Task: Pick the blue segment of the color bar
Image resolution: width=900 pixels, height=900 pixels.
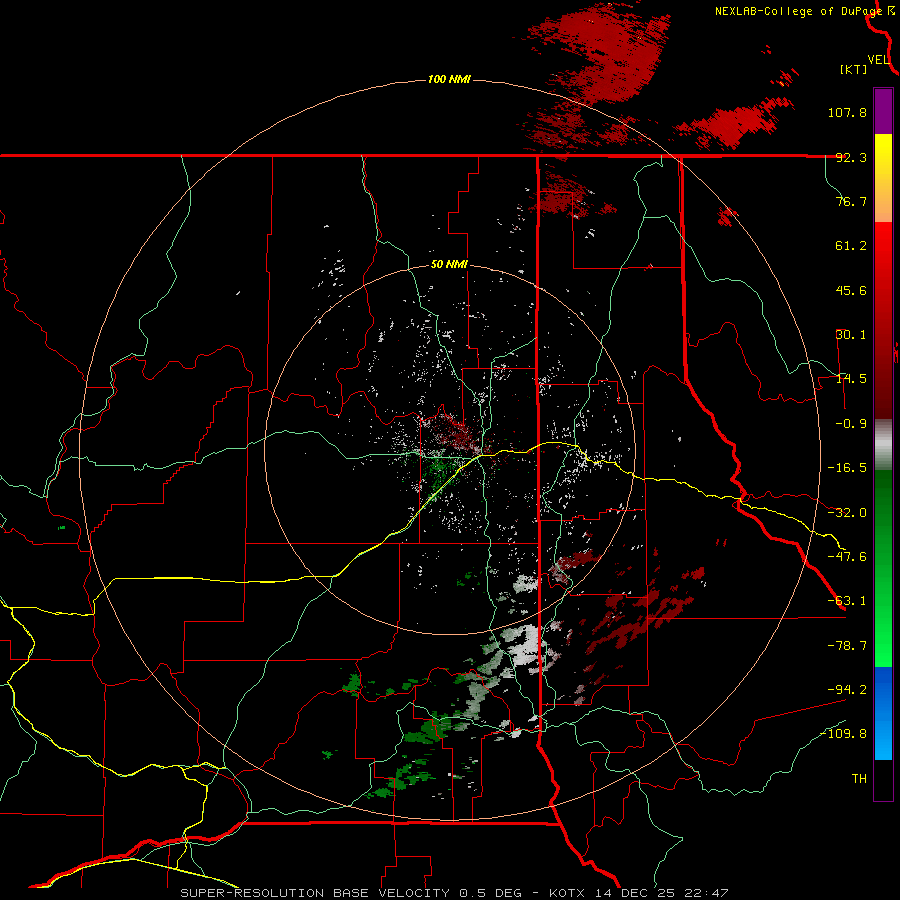Action: tap(883, 713)
